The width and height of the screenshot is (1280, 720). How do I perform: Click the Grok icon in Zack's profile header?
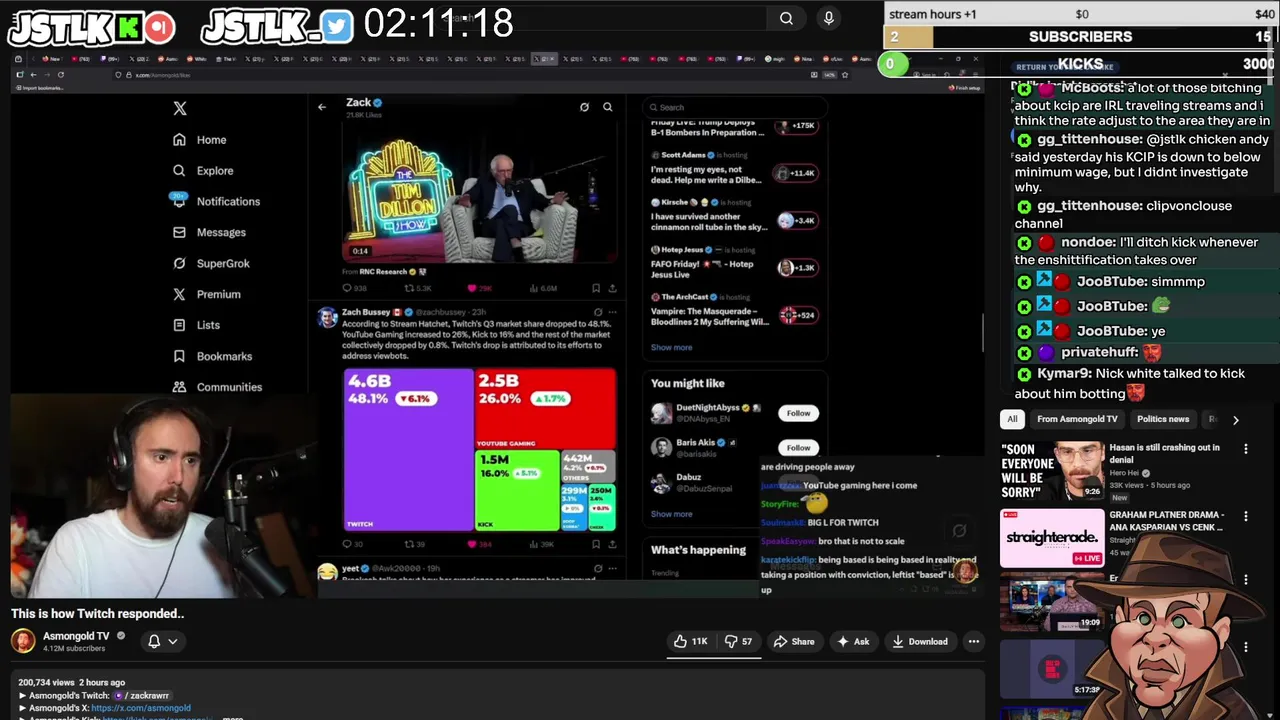point(584,107)
